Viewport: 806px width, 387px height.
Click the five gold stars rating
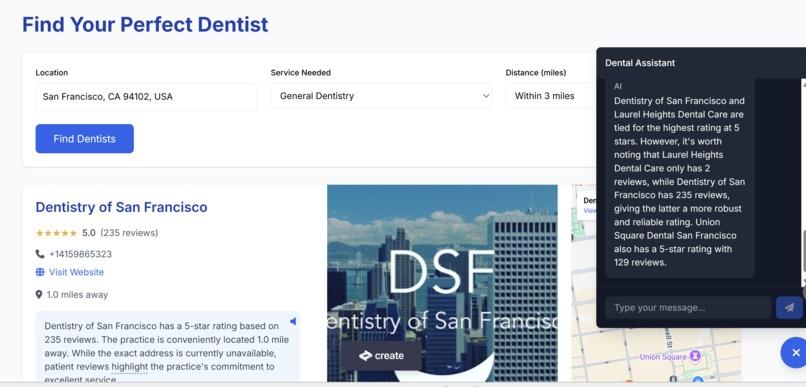(56, 233)
